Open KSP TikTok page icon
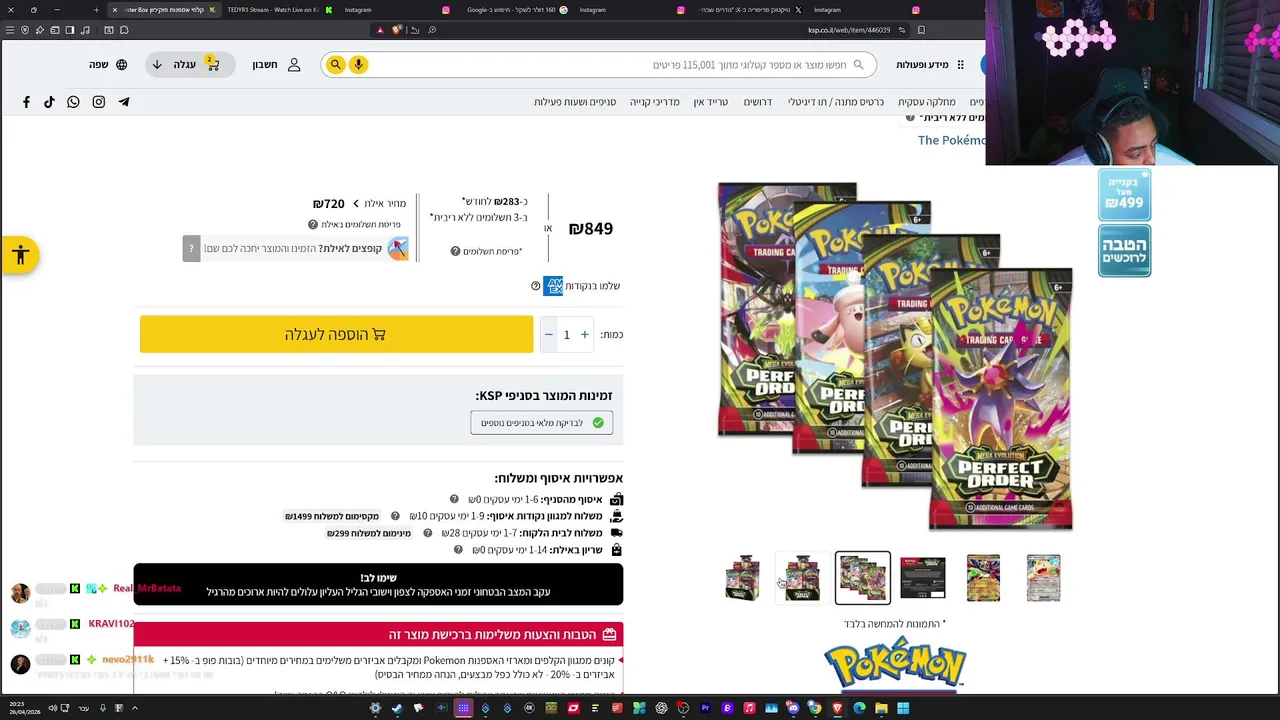The width and height of the screenshot is (1280, 720). 49,102
